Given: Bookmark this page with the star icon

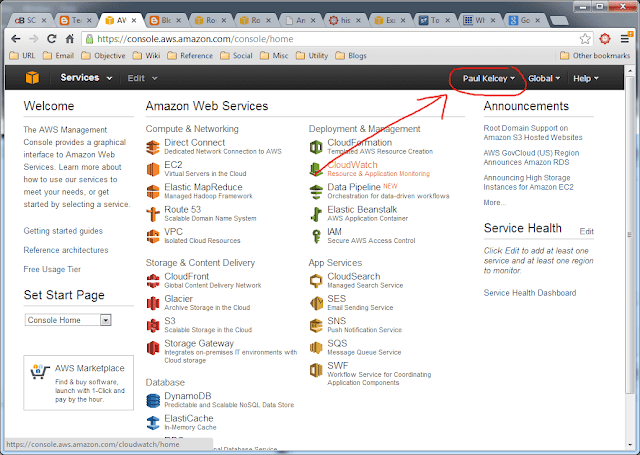Looking at the screenshot, I should pos(585,39).
